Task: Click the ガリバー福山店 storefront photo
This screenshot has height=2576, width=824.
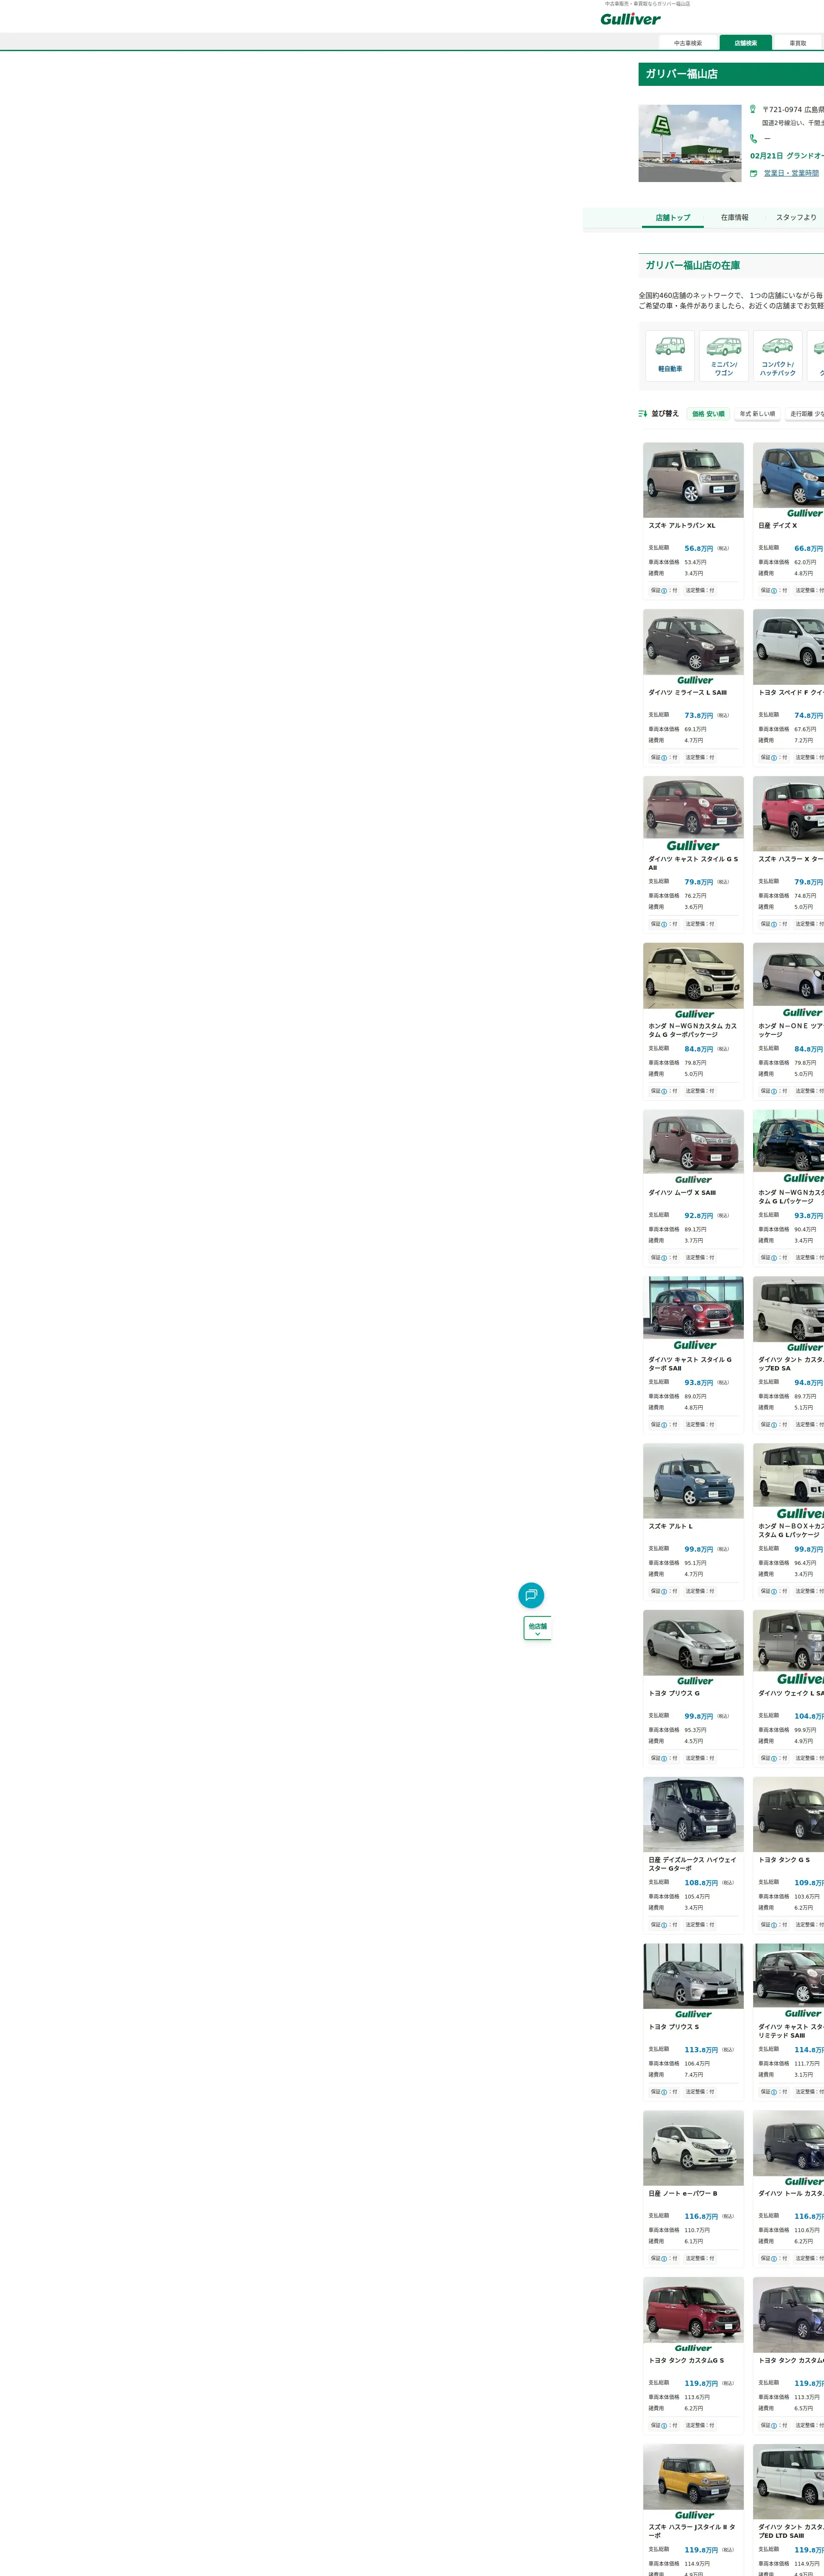Action: 690,144
